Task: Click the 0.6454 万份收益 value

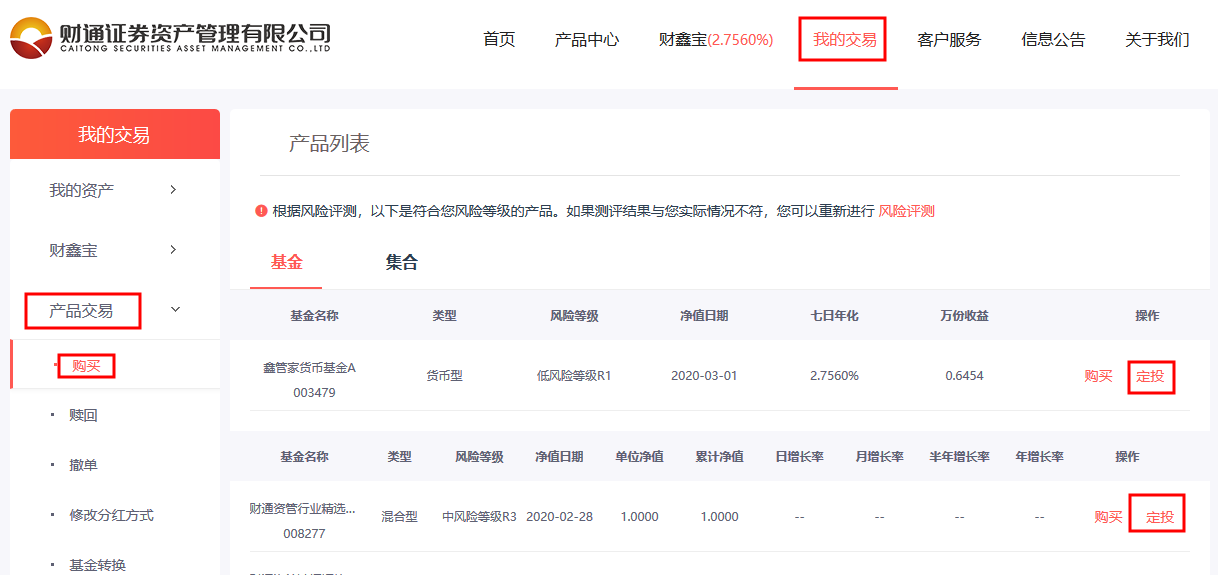Action: click(964, 377)
